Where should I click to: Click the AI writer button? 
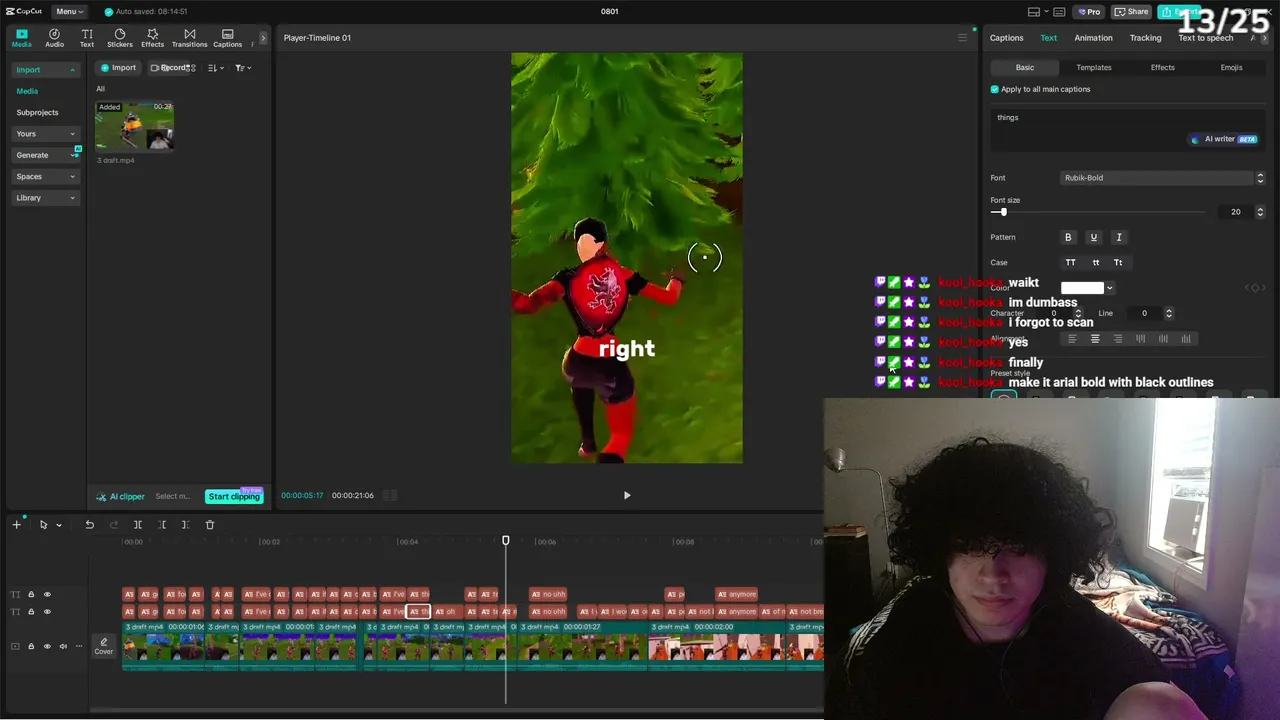(x=1224, y=139)
